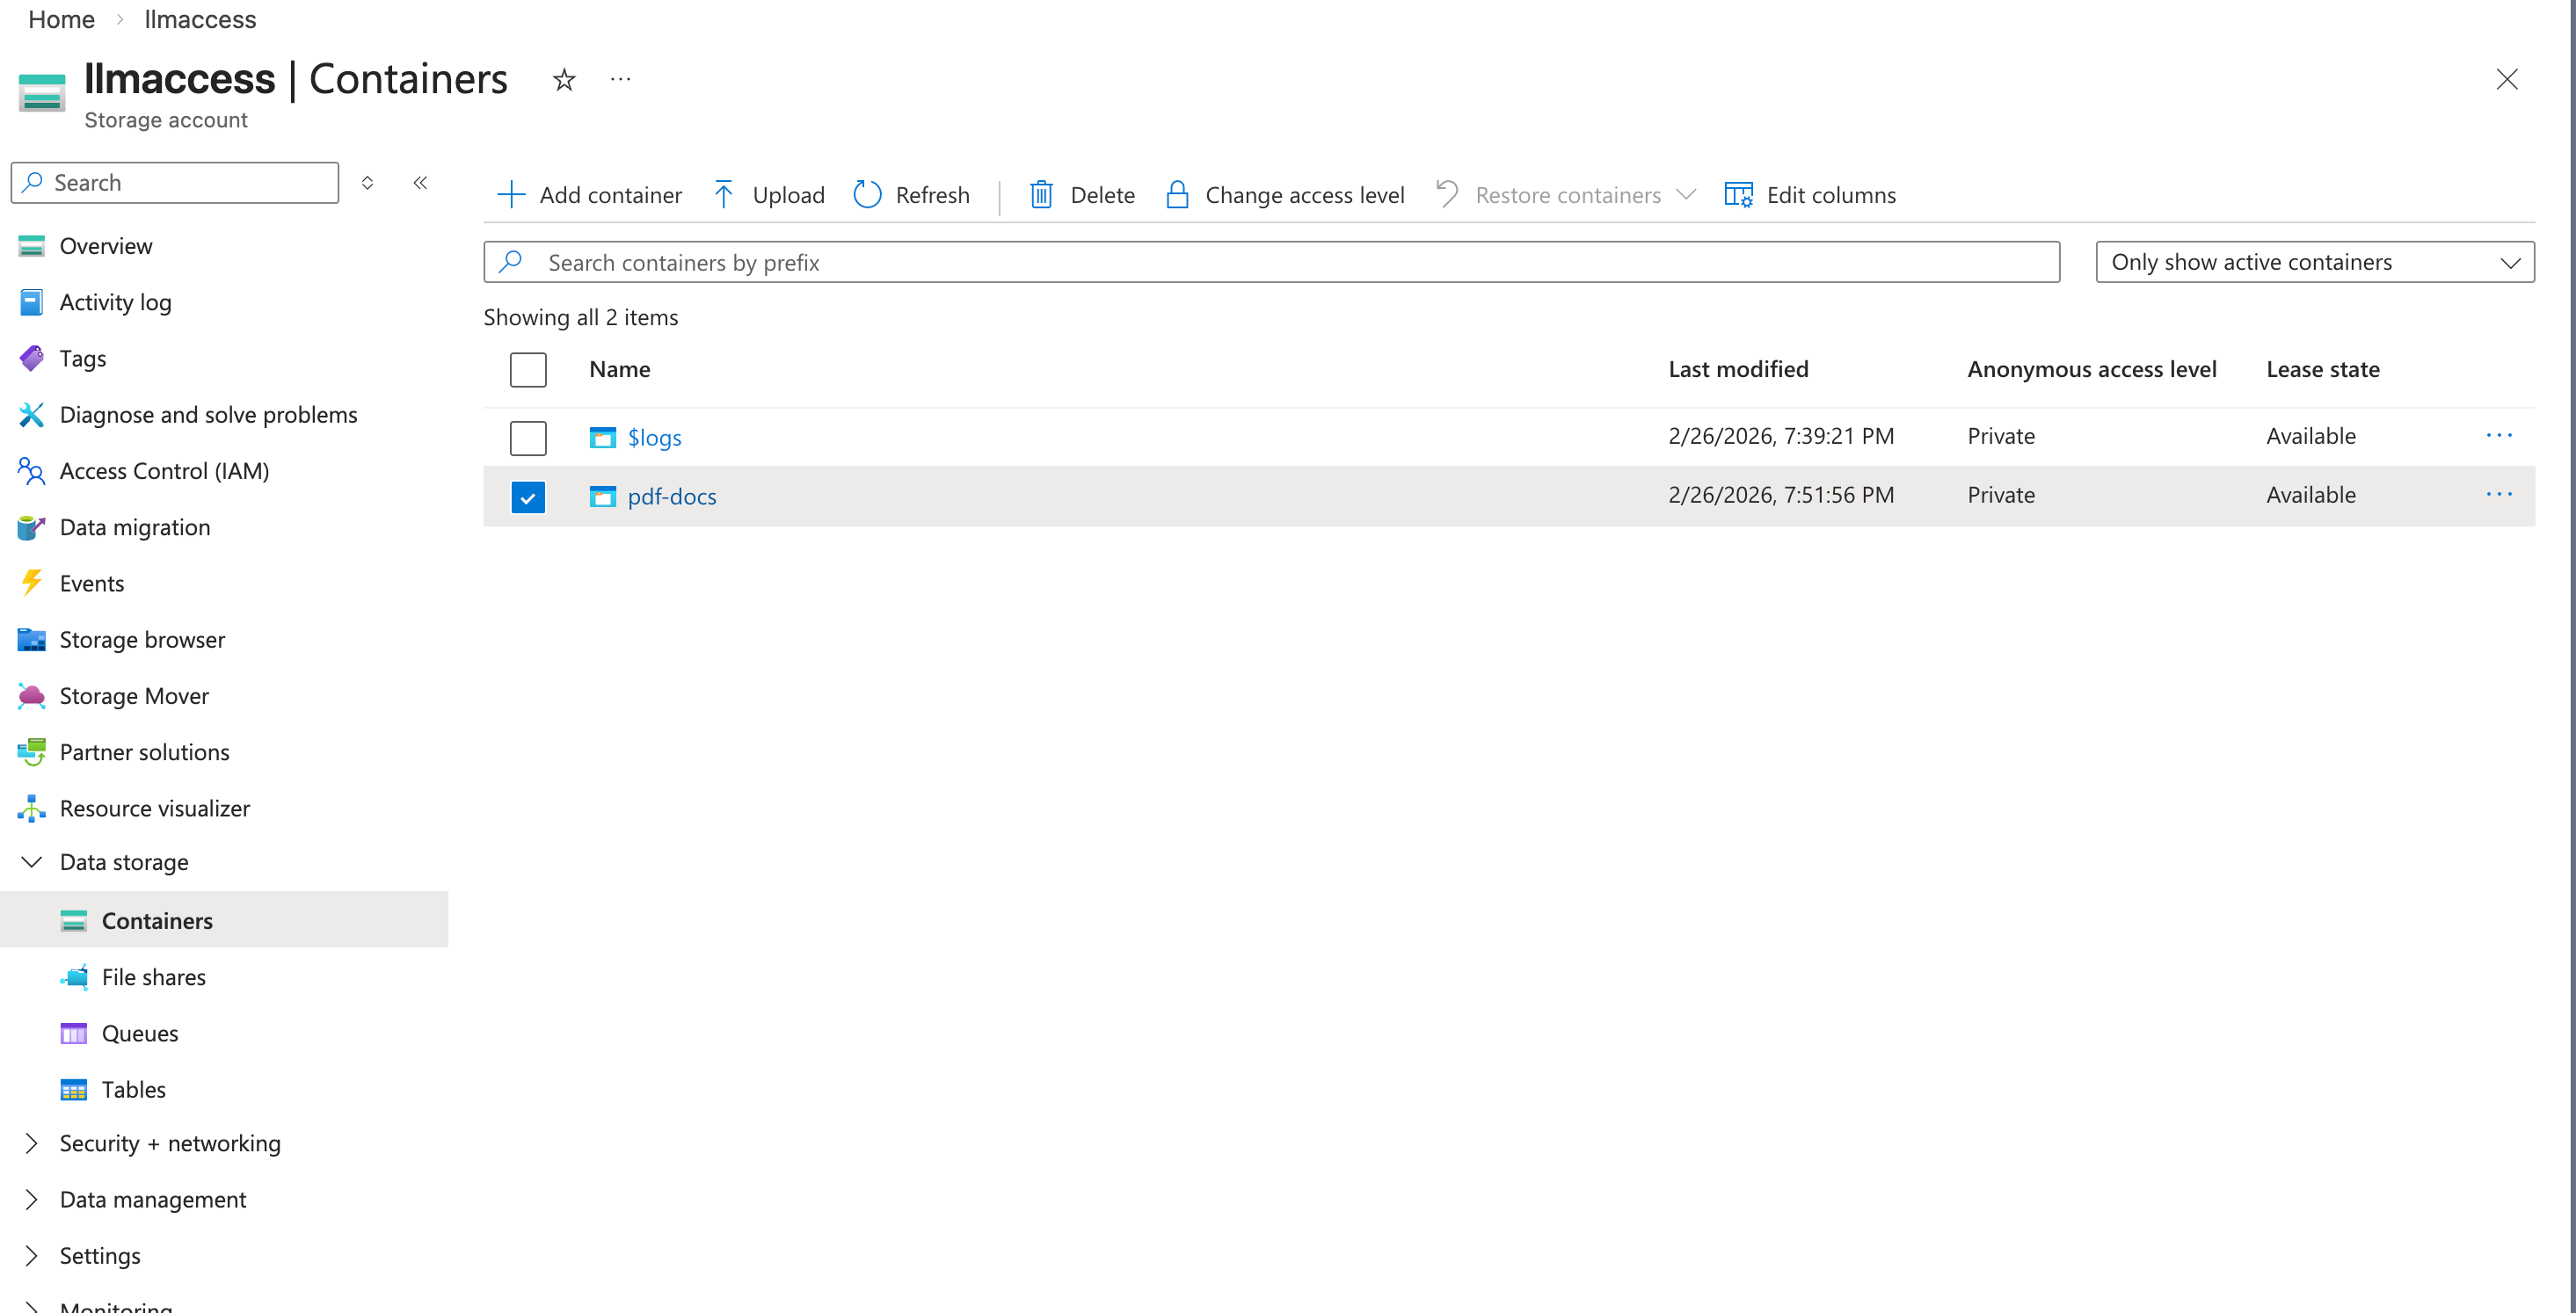
Task: Click Home breadcrumb link
Action: click(61, 19)
